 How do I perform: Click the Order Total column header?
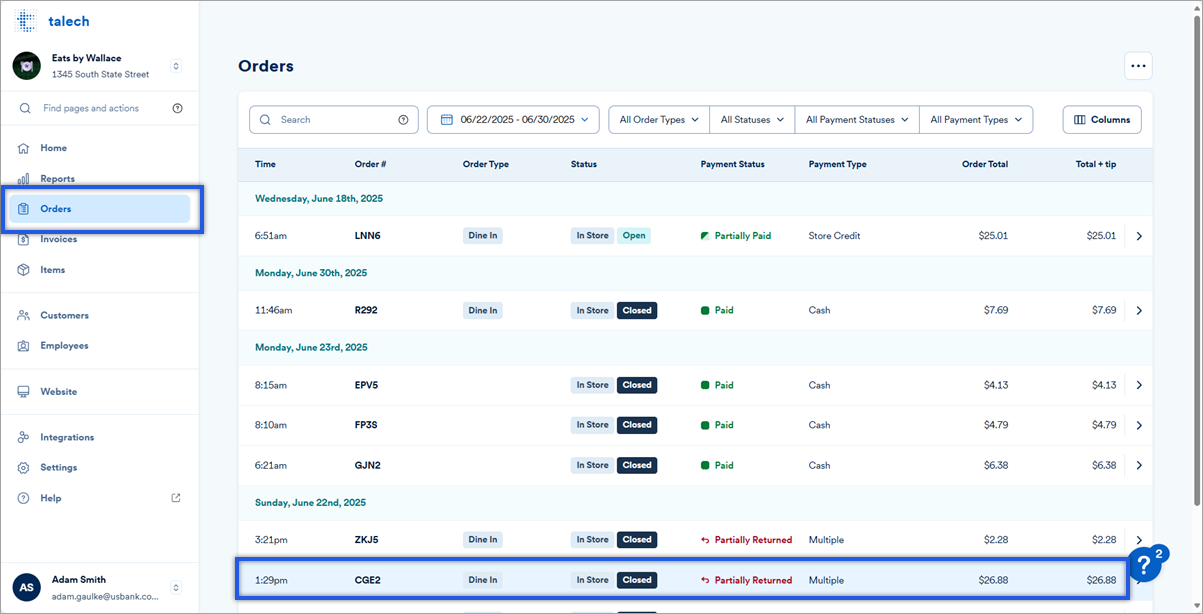point(985,164)
